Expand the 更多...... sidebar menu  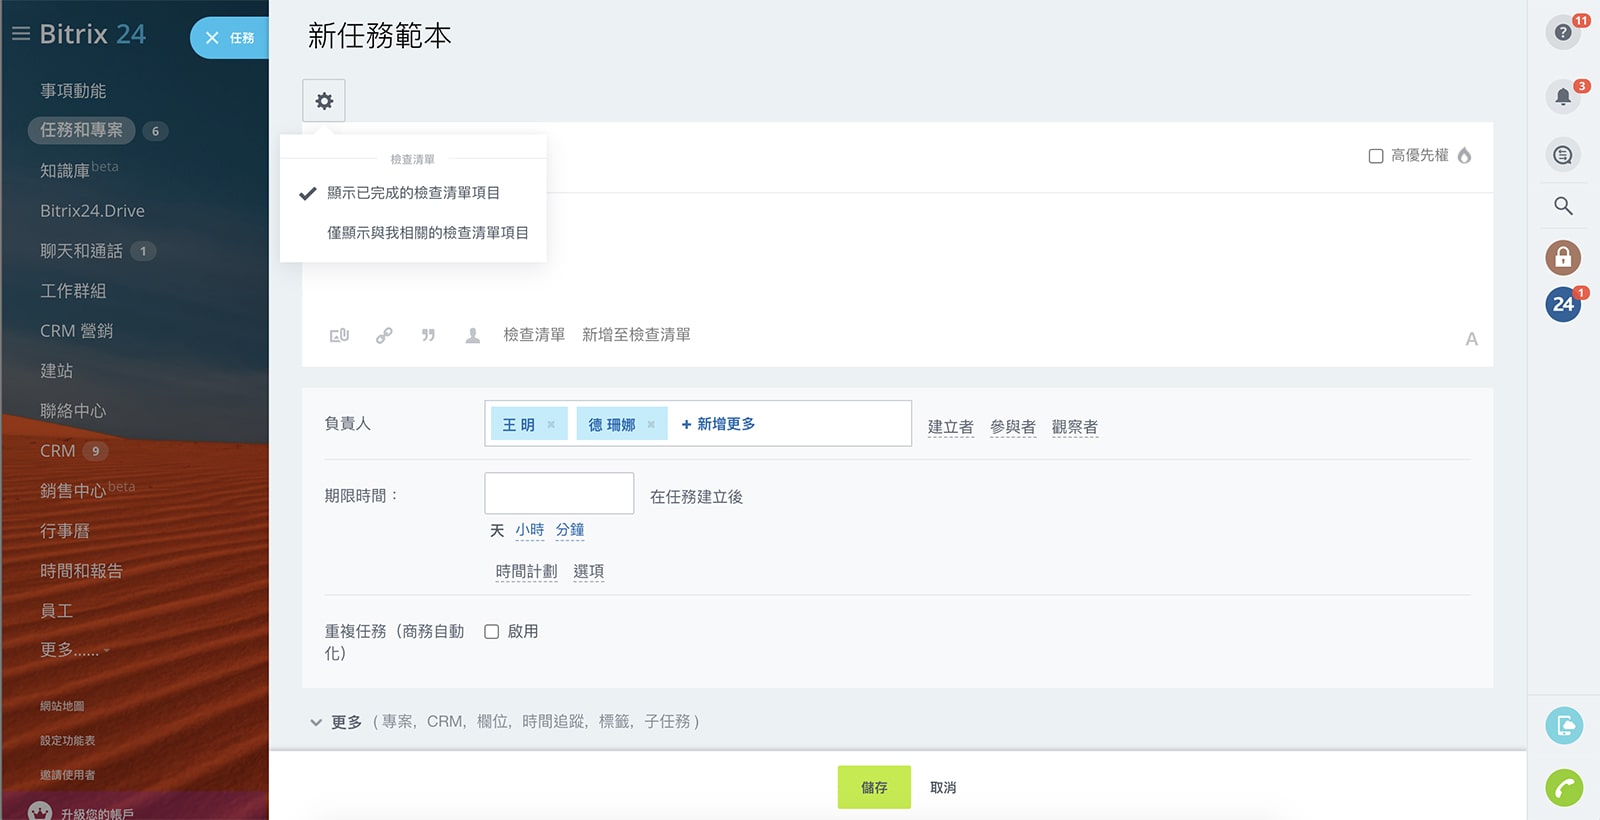[x=74, y=650]
